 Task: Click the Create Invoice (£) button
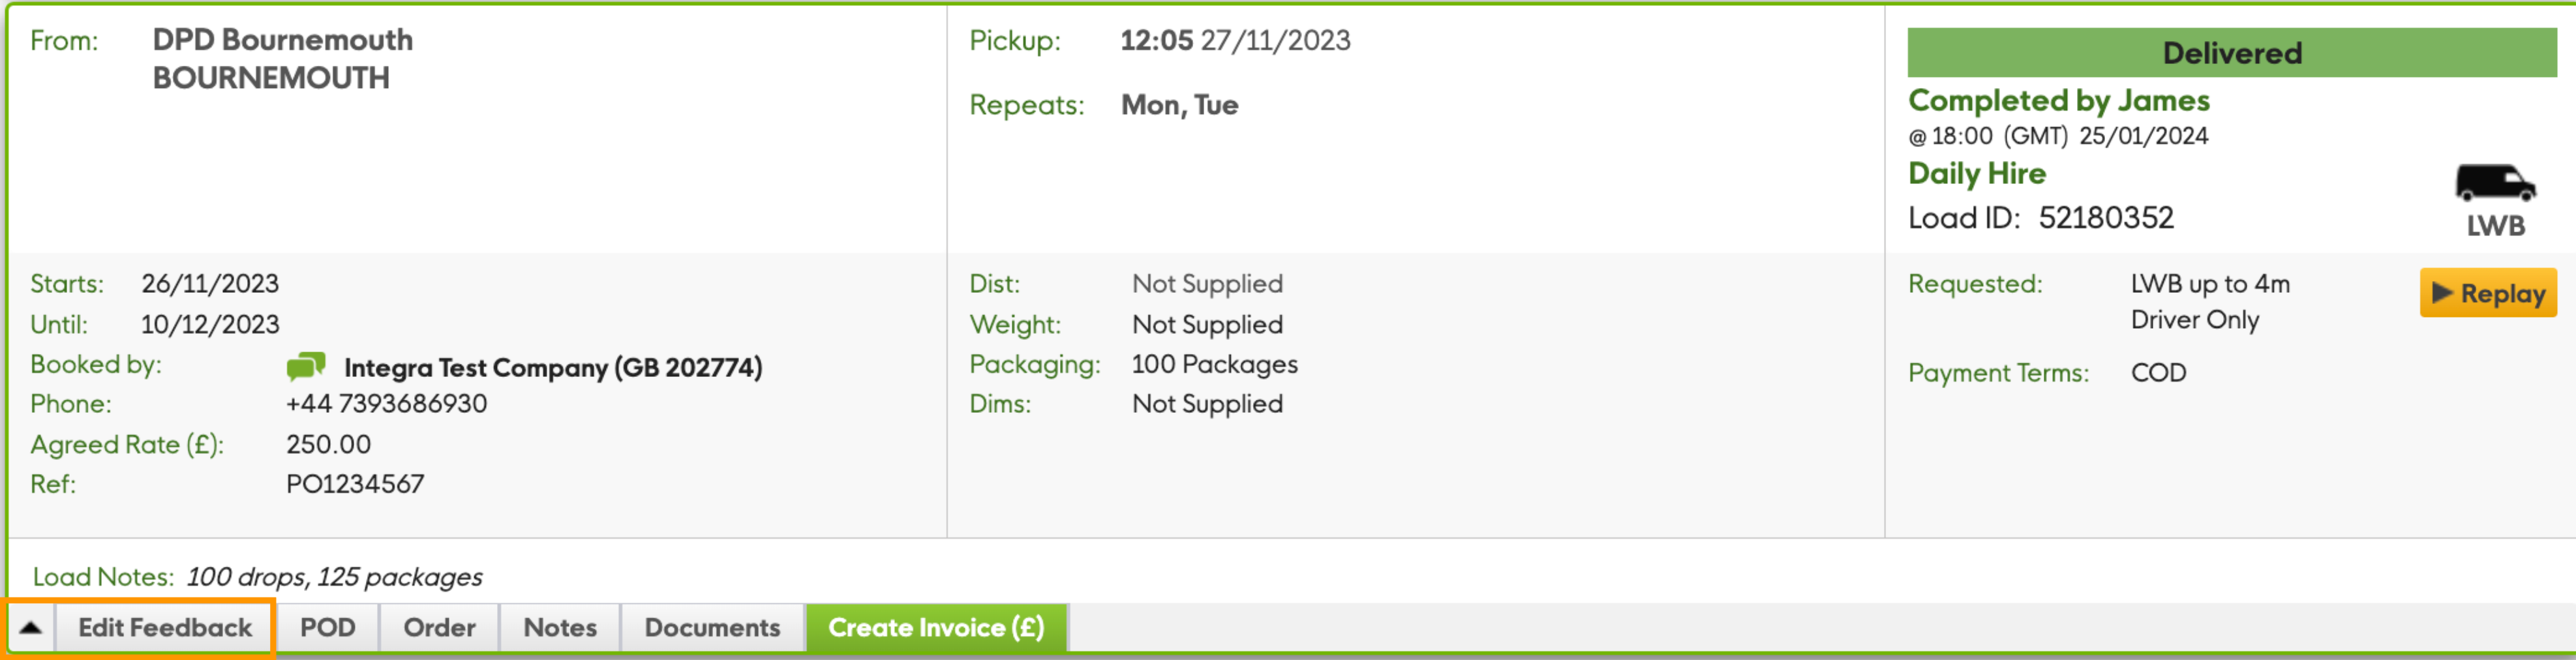936,628
